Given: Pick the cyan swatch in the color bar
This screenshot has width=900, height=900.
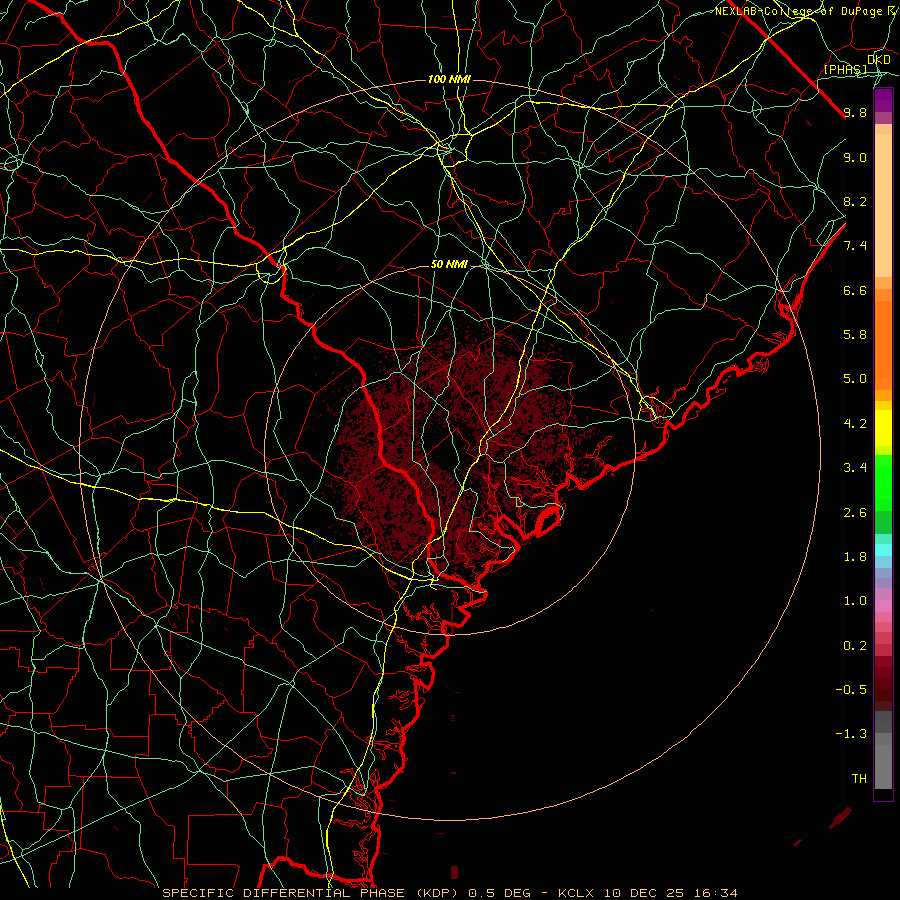Looking at the screenshot, I should click(x=883, y=550).
